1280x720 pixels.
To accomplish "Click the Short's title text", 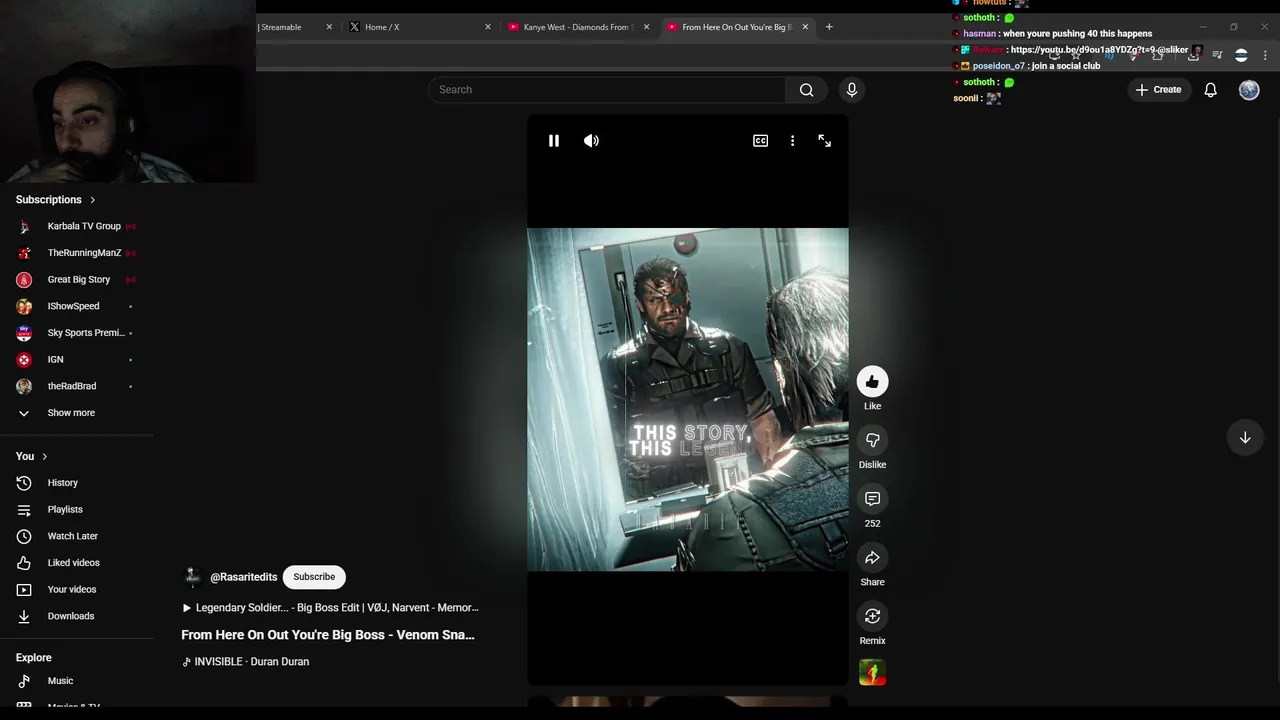I will tap(328, 635).
